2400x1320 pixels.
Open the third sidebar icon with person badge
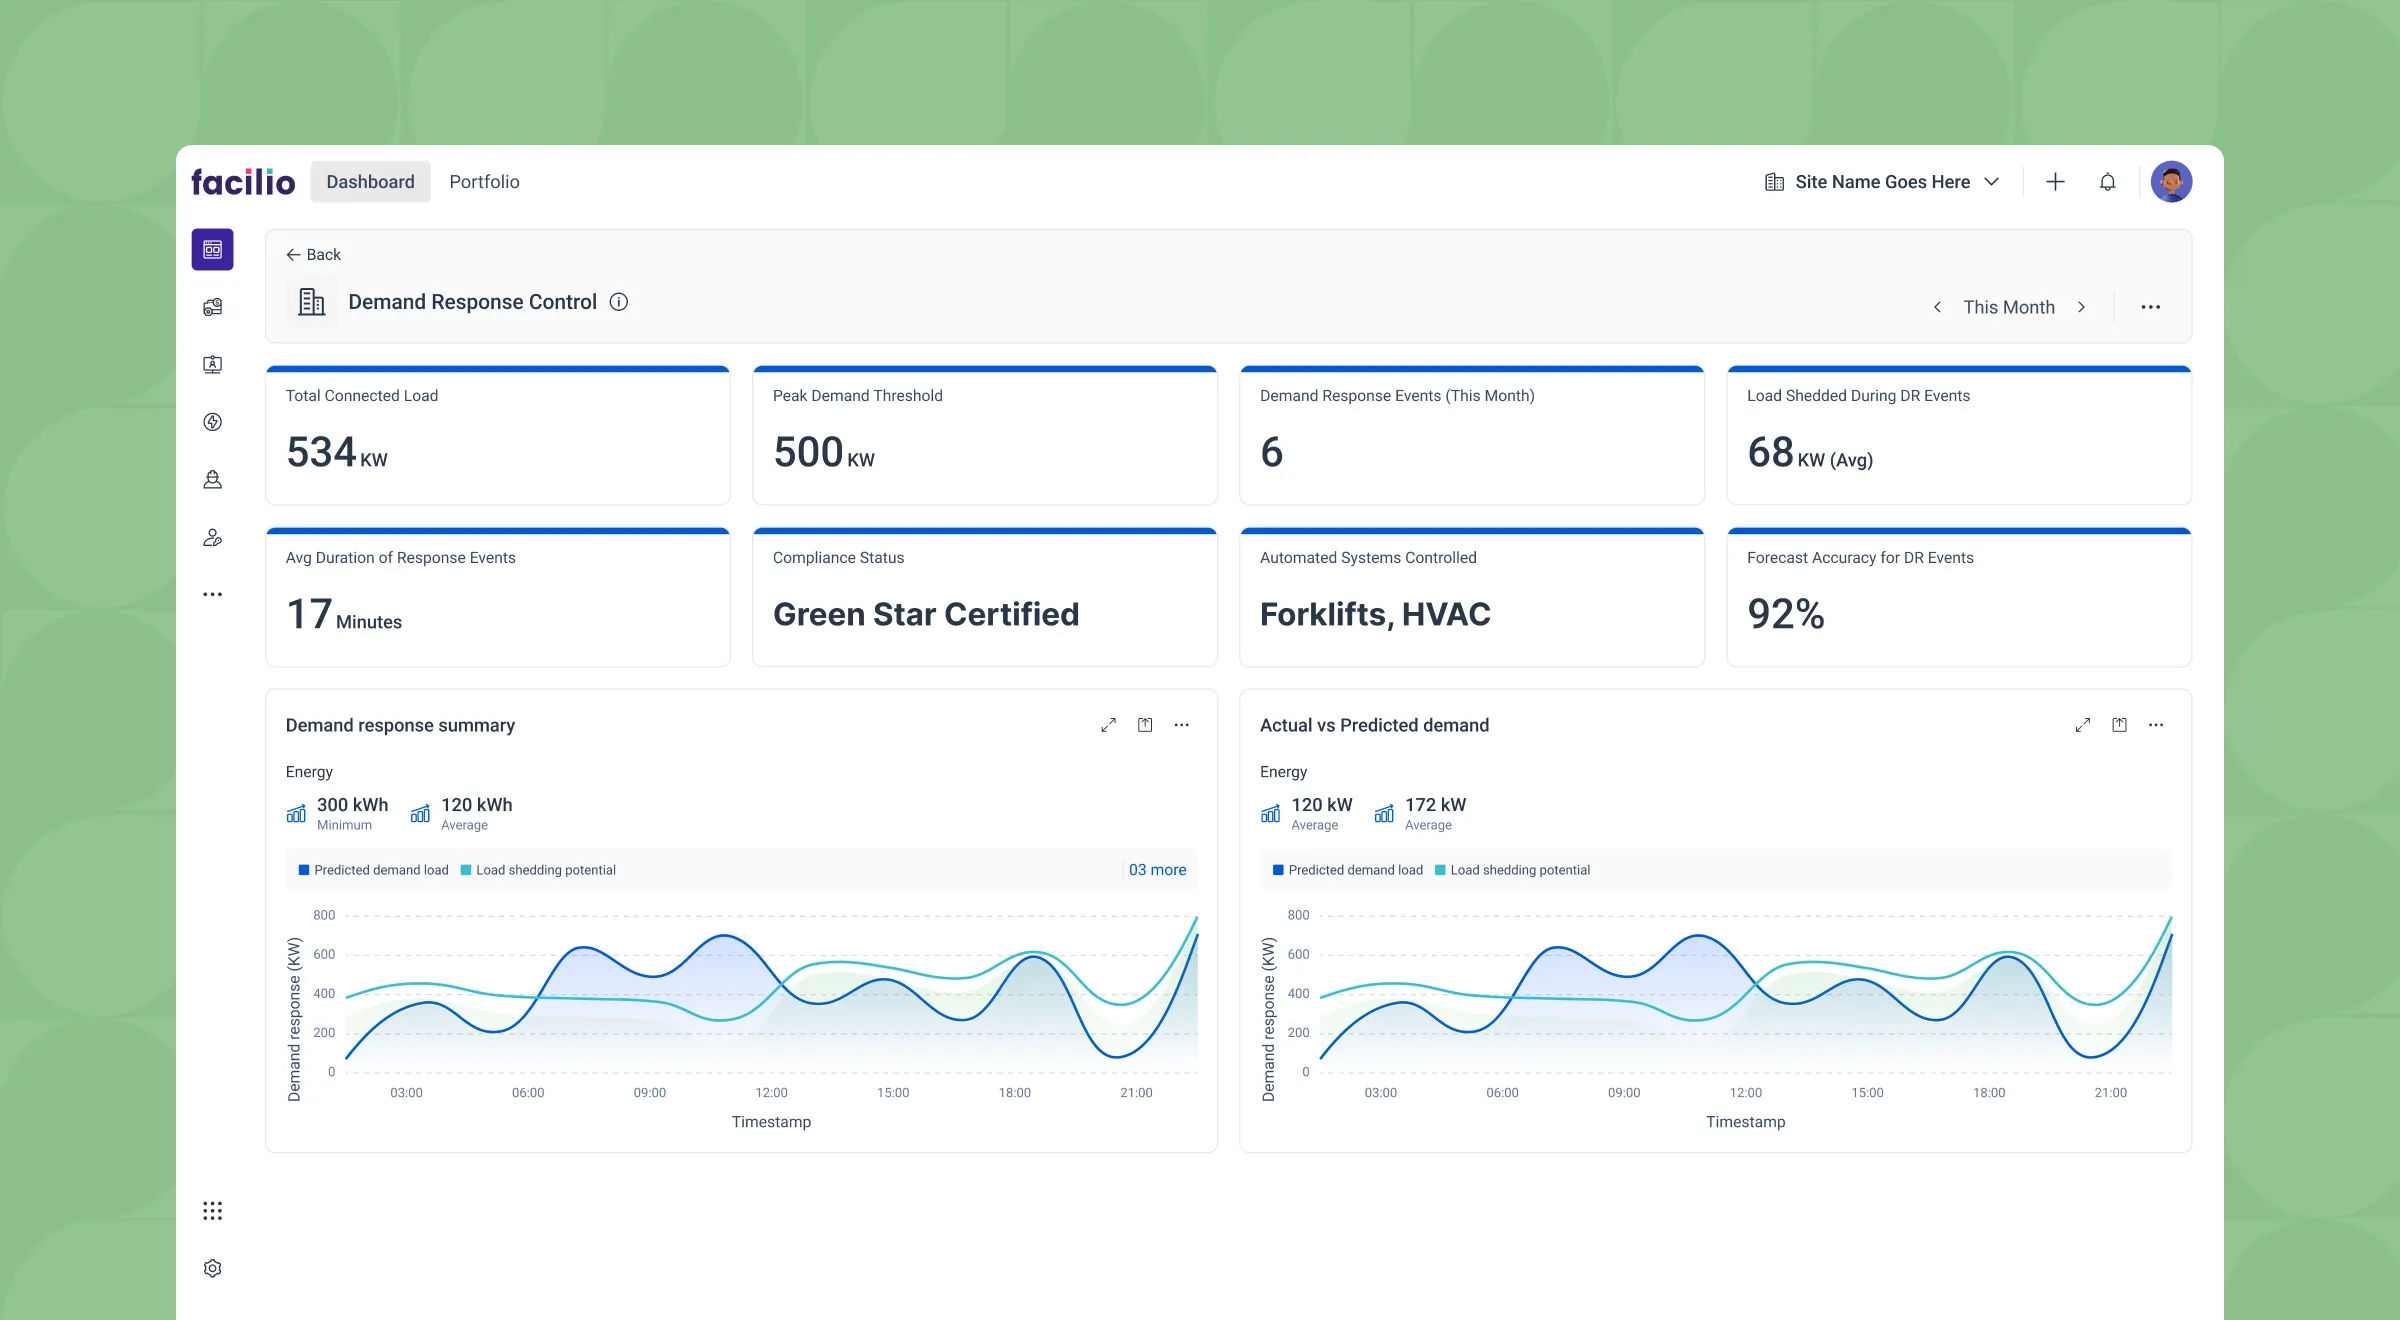click(213, 365)
